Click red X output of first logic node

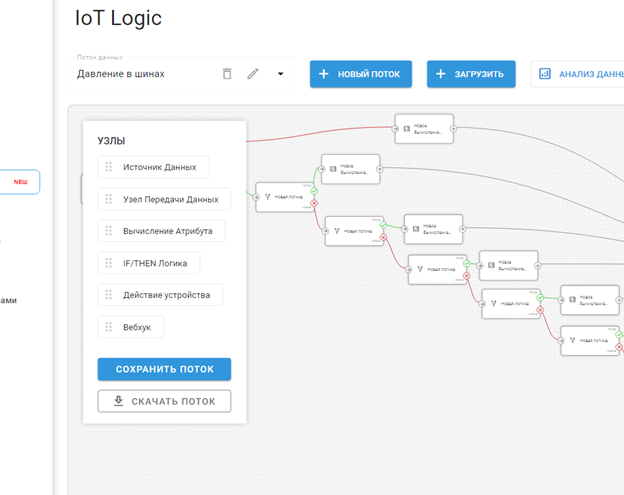point(314,204)
